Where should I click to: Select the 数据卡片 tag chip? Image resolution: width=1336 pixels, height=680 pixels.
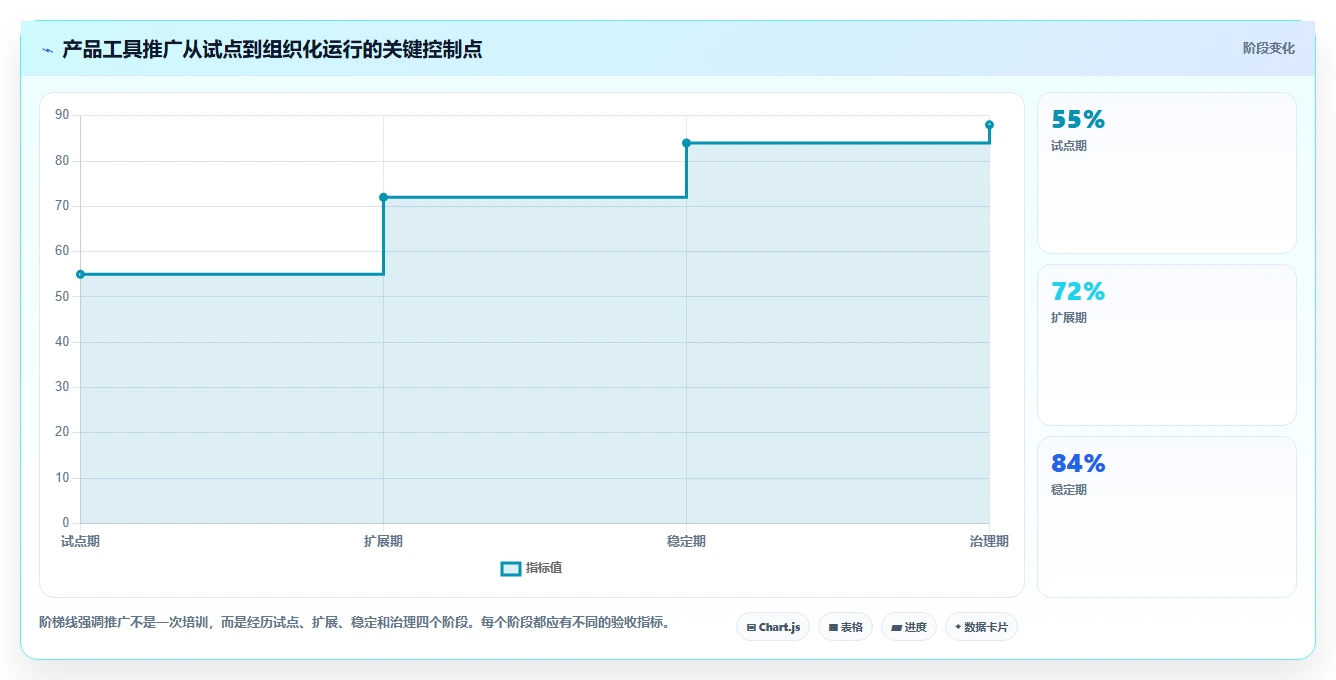point(981,627)
